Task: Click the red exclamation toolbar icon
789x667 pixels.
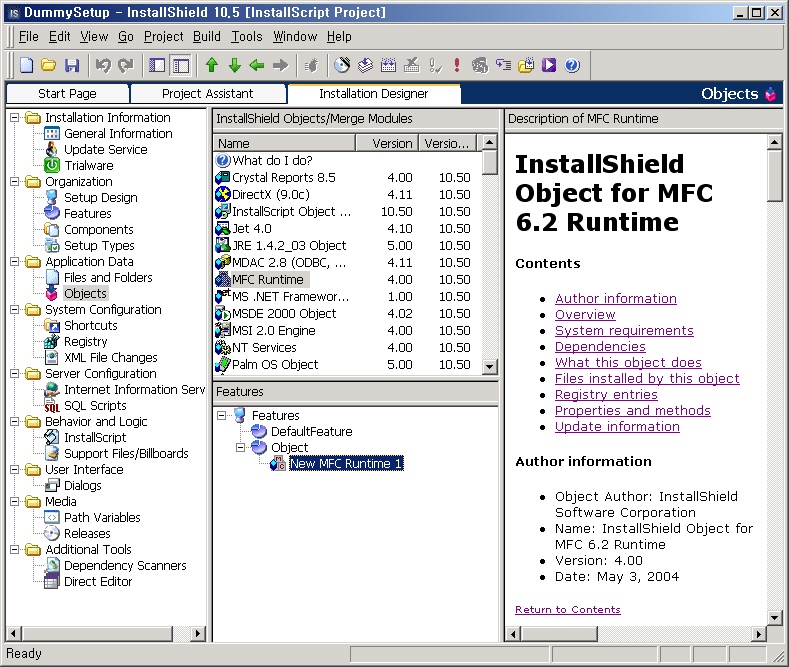Action: pyautogui.click(x=457, y=65)
